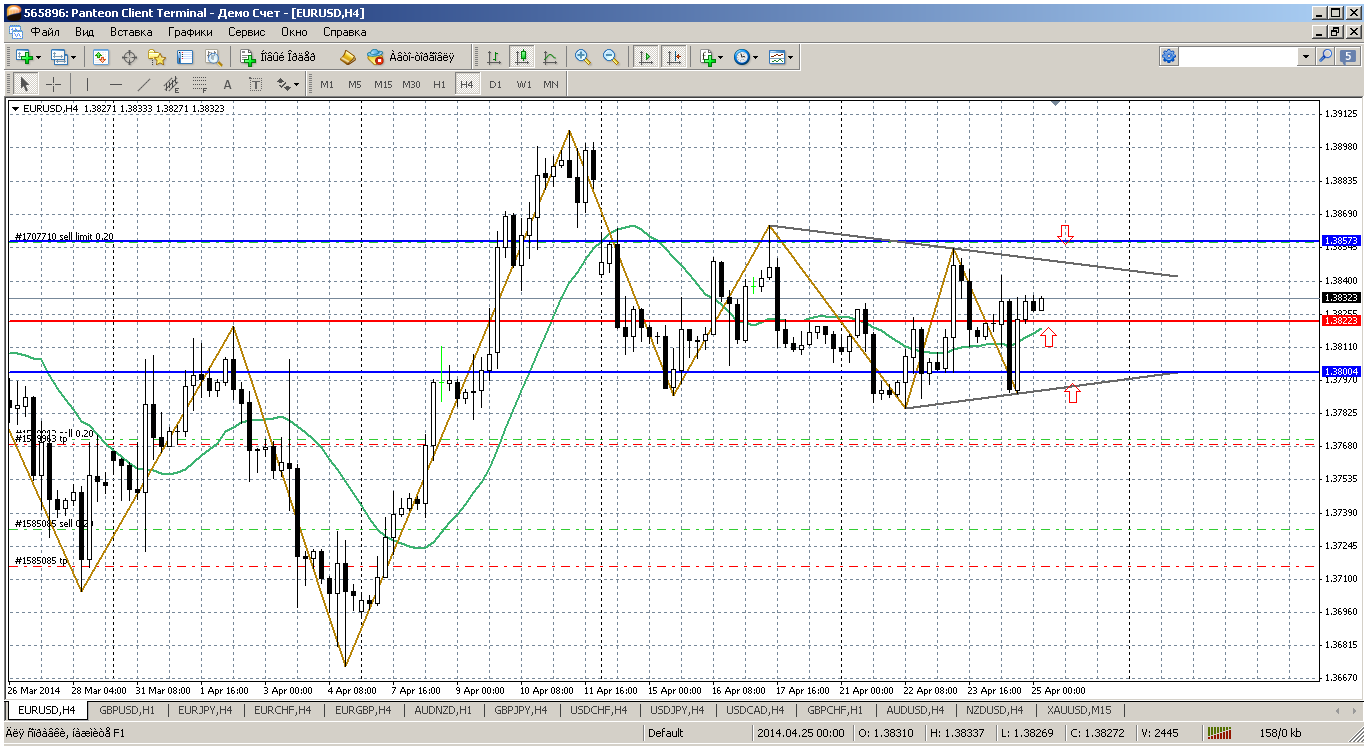Toggle the chart Auto Scroll button

coord(646,57)
